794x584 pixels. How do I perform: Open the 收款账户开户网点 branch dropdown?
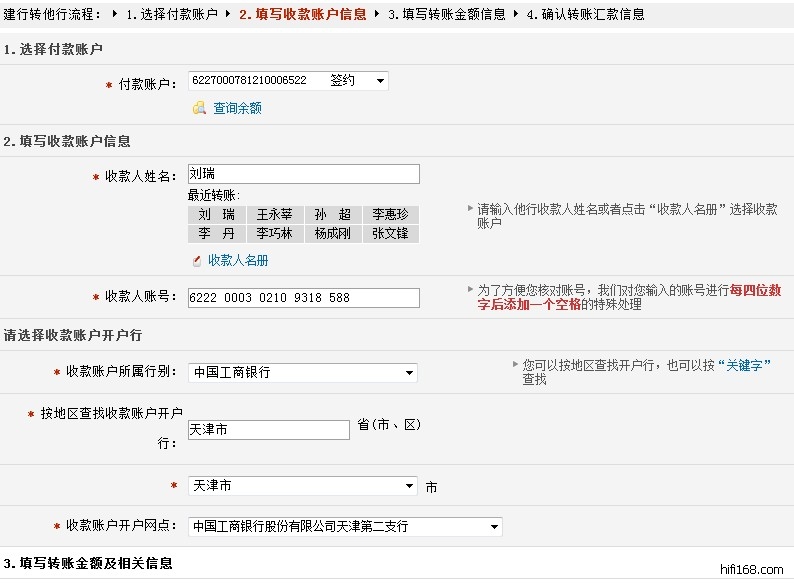(493, 526)
